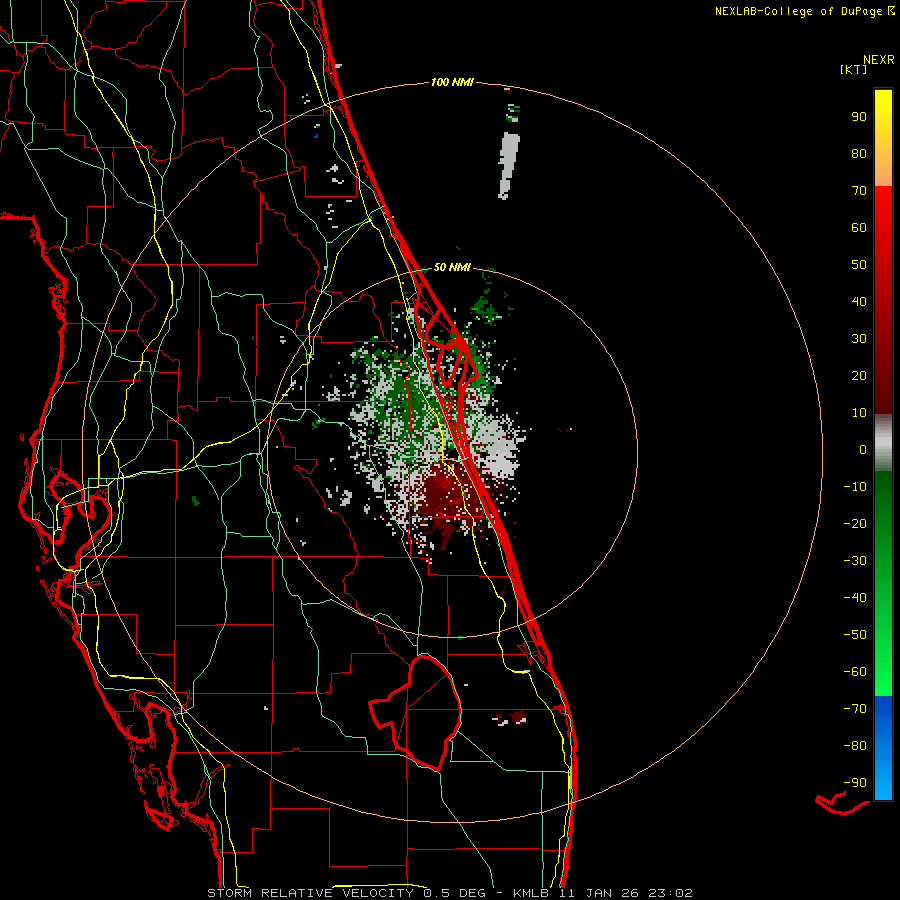
Task: Click the 23:02 timestamp in the caption
Action: pos(670,893)
